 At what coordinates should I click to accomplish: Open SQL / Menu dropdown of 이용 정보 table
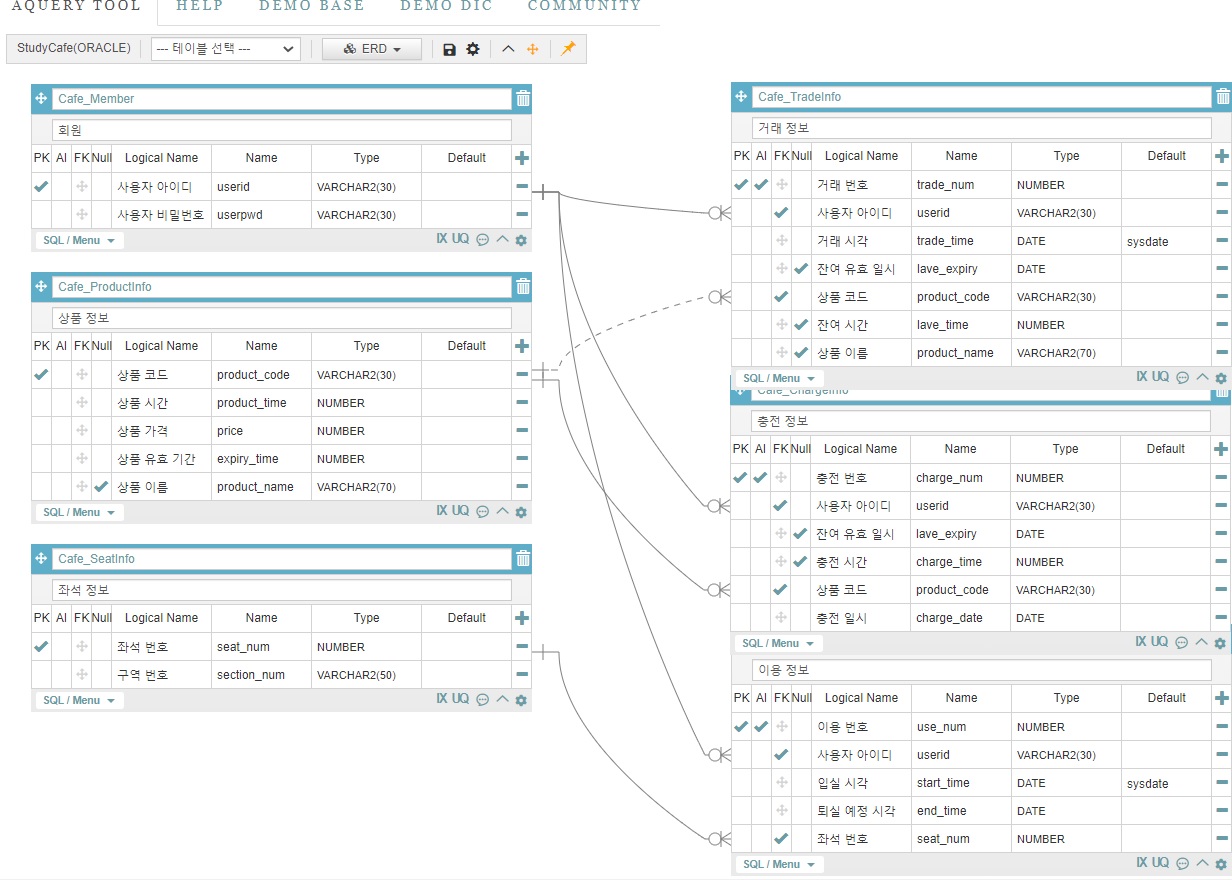[x=779, y=864]
